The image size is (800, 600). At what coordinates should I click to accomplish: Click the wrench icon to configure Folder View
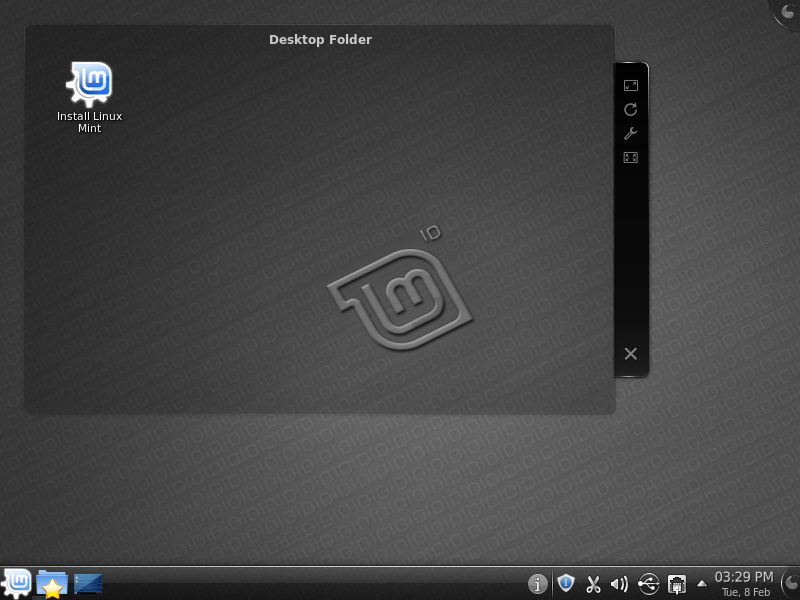click(631, 134)
